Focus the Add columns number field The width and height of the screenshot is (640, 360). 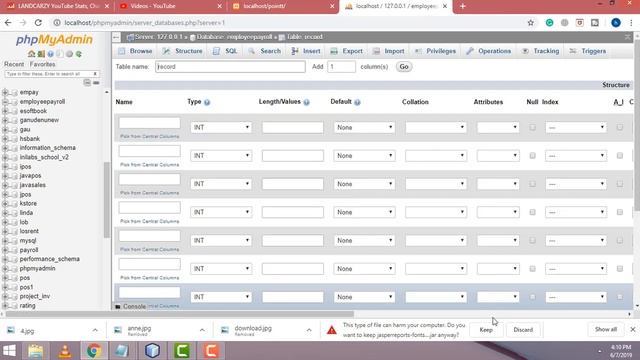tap(341, 67)
